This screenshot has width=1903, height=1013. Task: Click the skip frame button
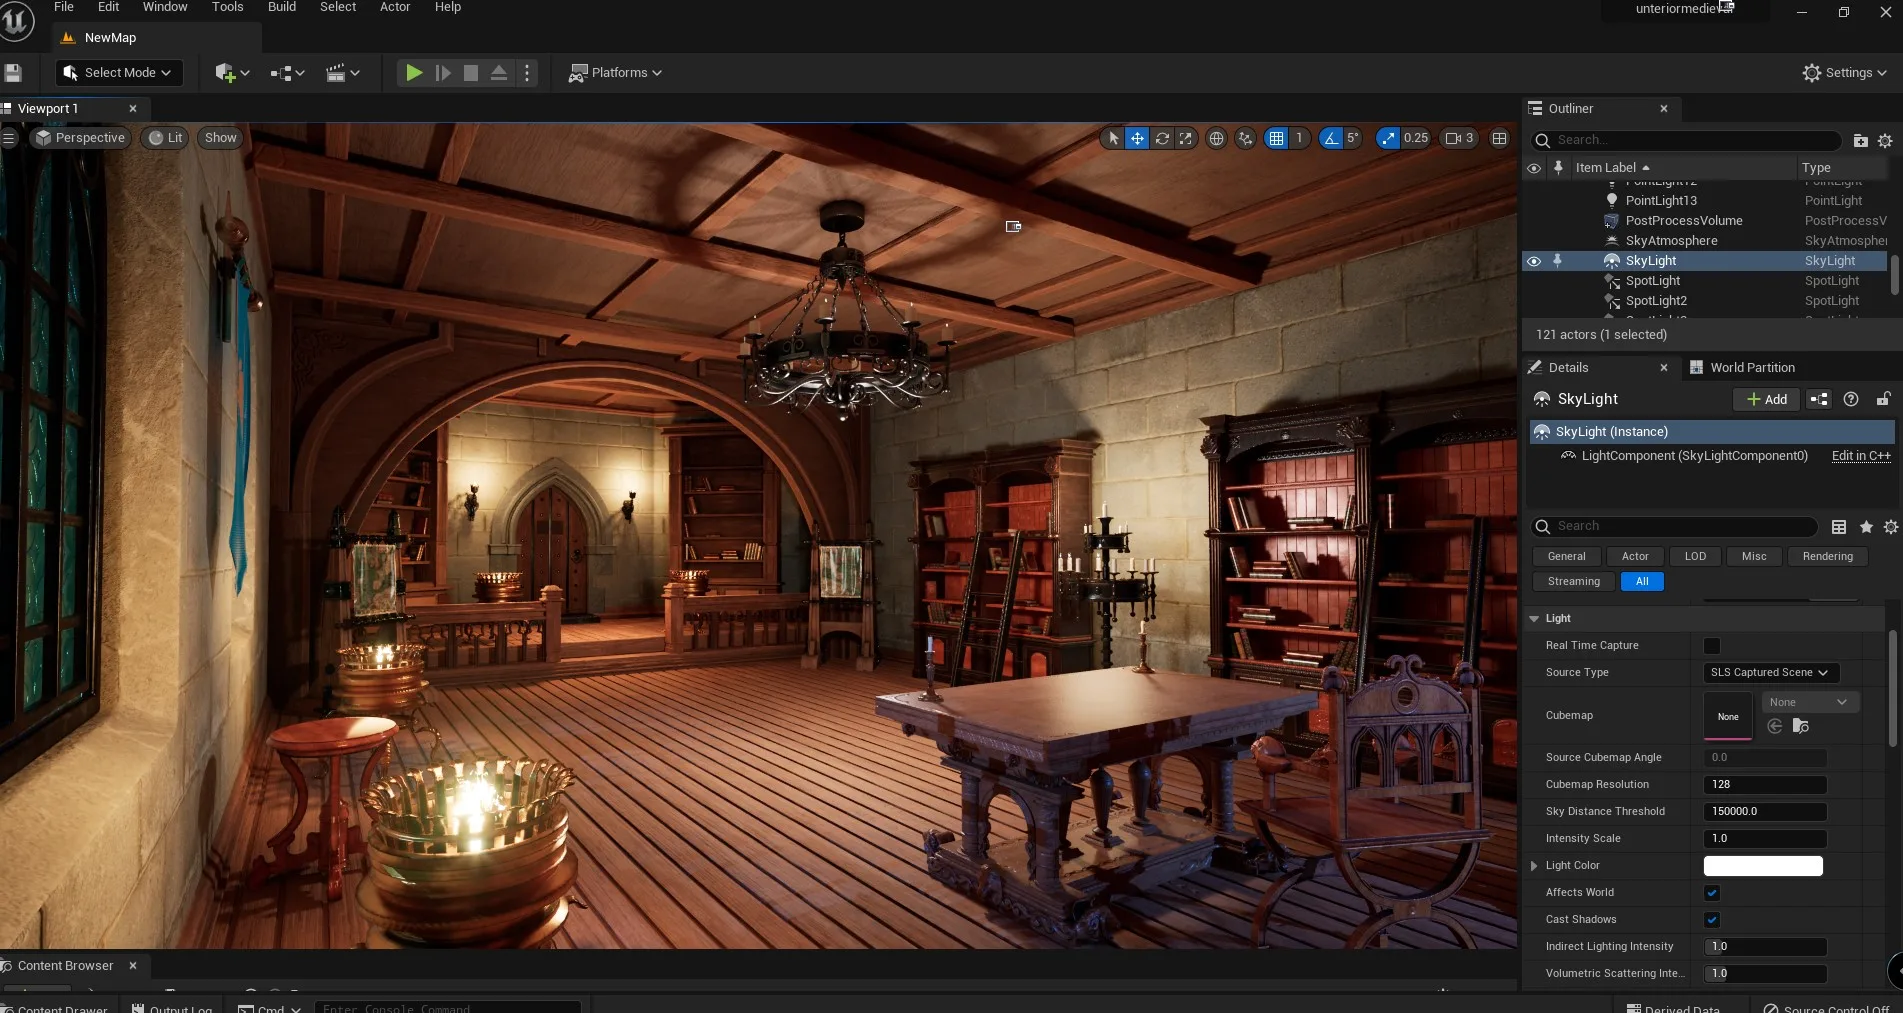click(x=443, y=73)
